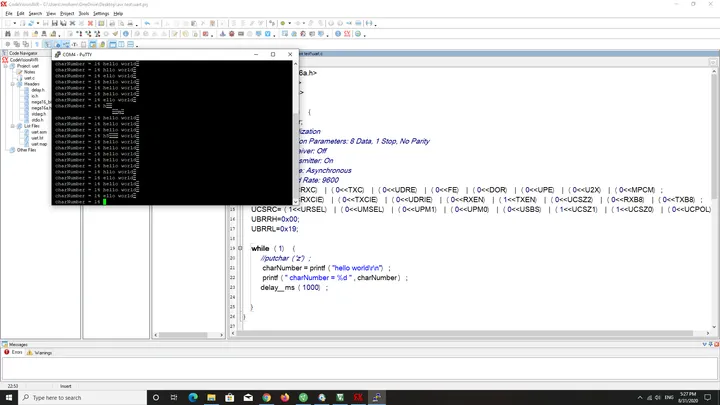This screenshot has width=720, height=405.
Task: Click the chip programmer icon
Action: tap(241, 34)
